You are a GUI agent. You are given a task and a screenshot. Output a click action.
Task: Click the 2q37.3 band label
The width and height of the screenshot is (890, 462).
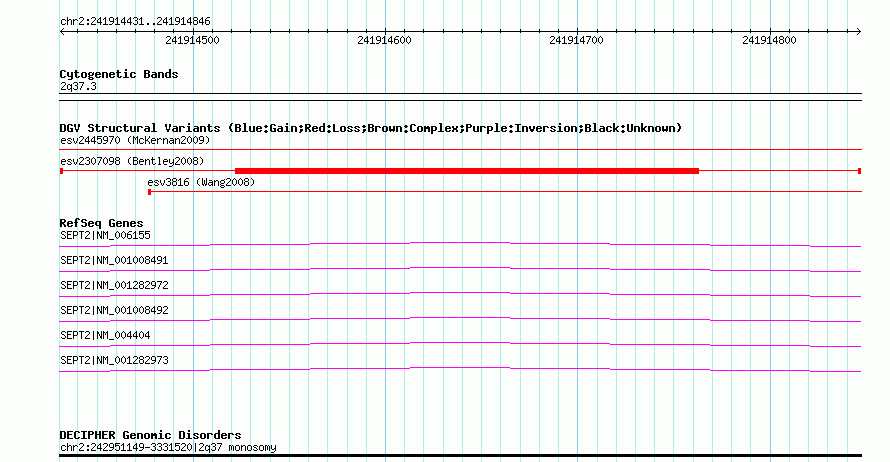click(78, 87)
